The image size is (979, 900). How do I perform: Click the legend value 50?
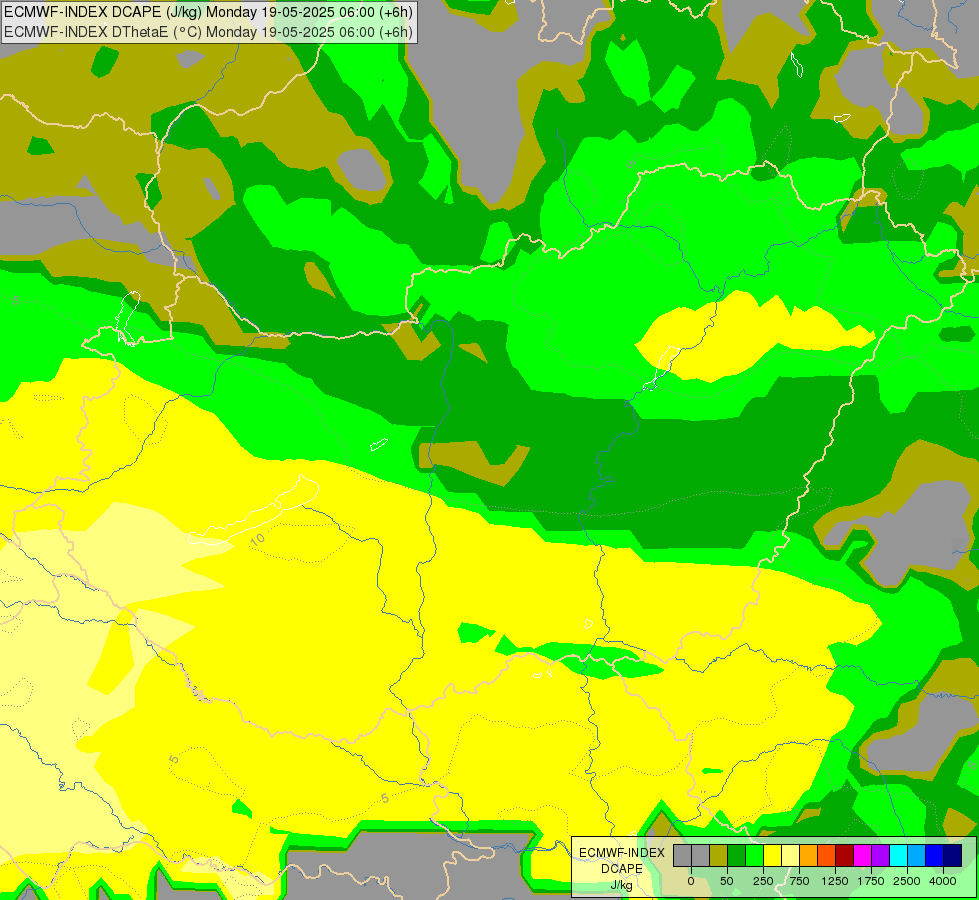[727, 881]
